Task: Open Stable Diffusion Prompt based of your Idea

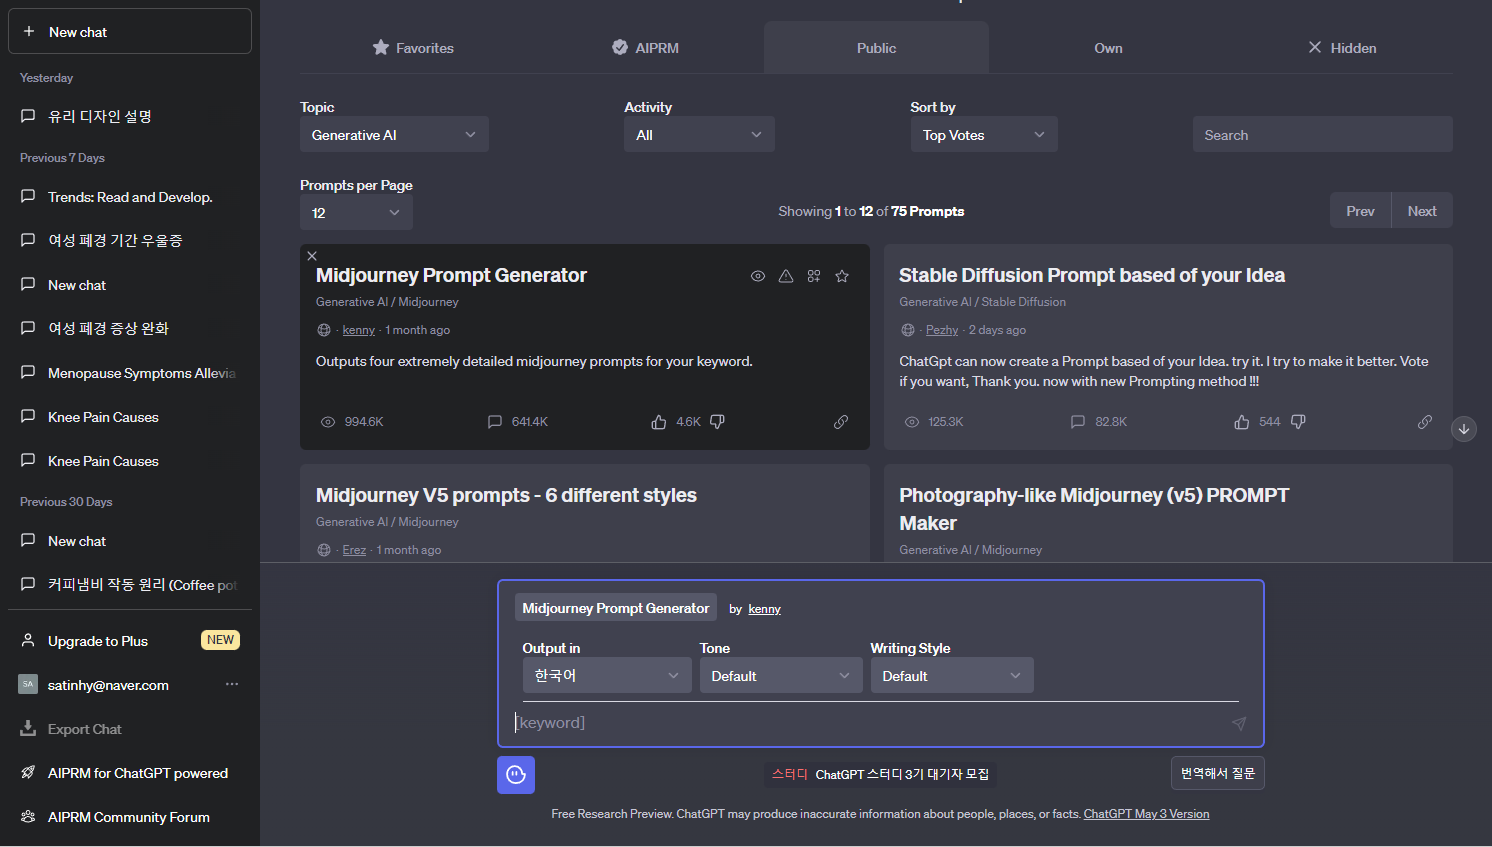Action: 1092,275
